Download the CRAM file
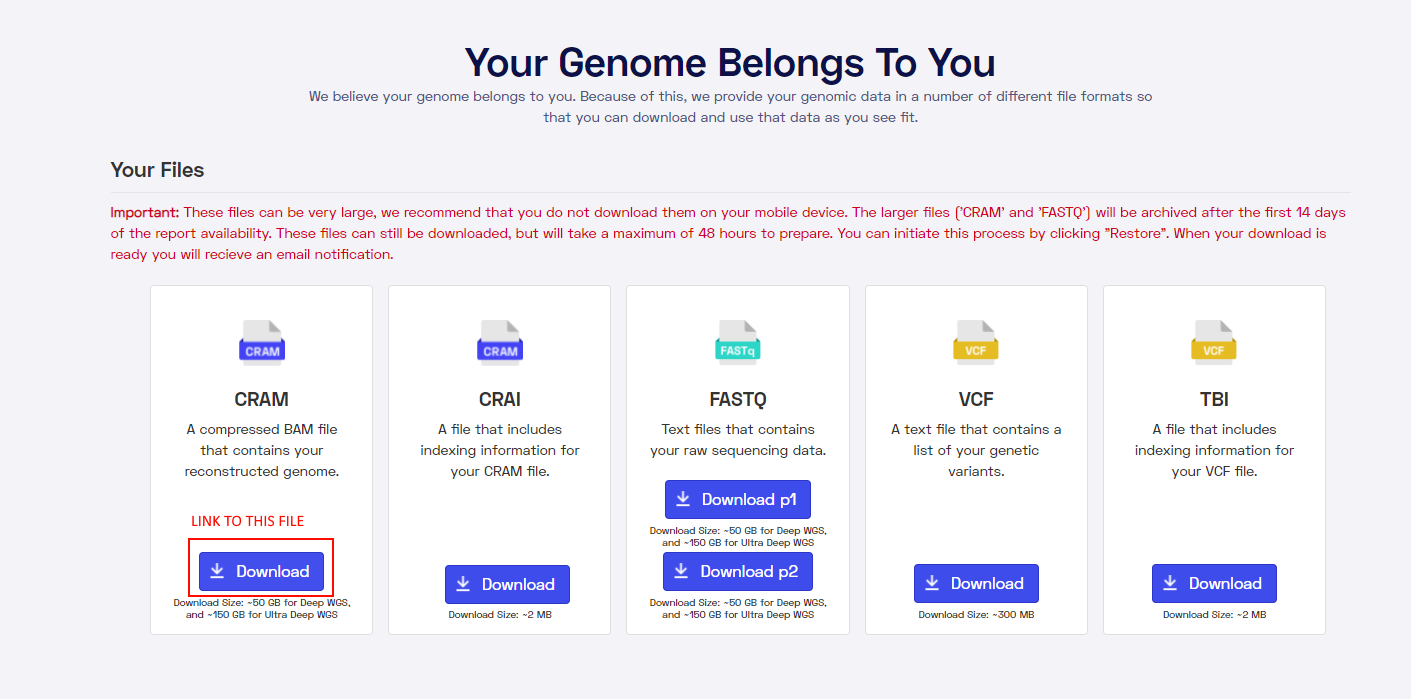Screen dimensions: 1411x699 tap(261, 571)
